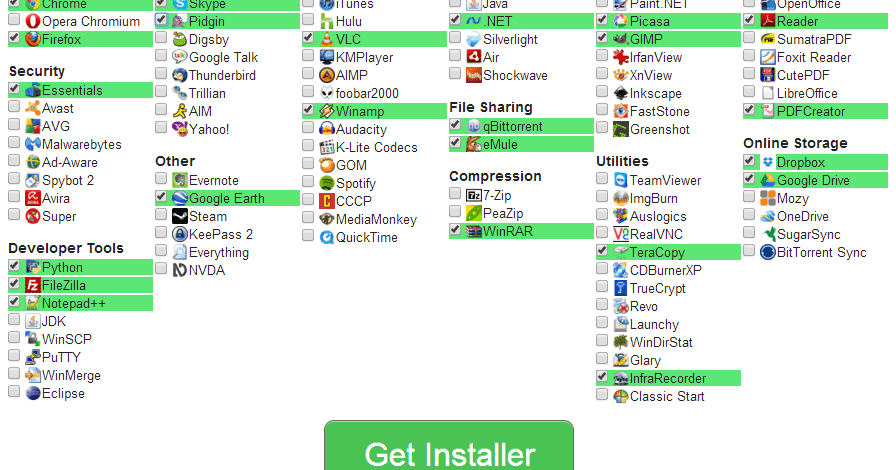
Task: Check the Avast checkbox
Action: coord(14,106)
